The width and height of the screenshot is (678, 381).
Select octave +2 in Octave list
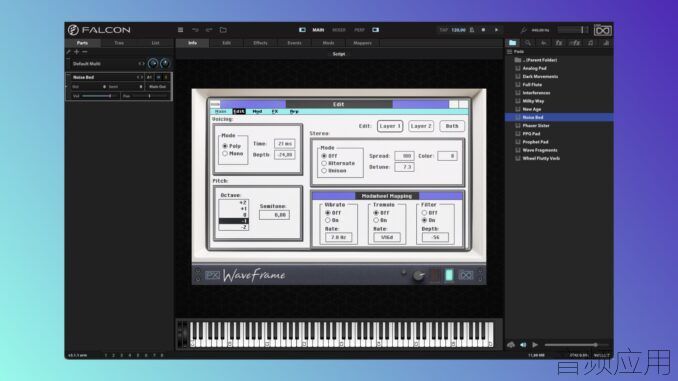point(233,202)
